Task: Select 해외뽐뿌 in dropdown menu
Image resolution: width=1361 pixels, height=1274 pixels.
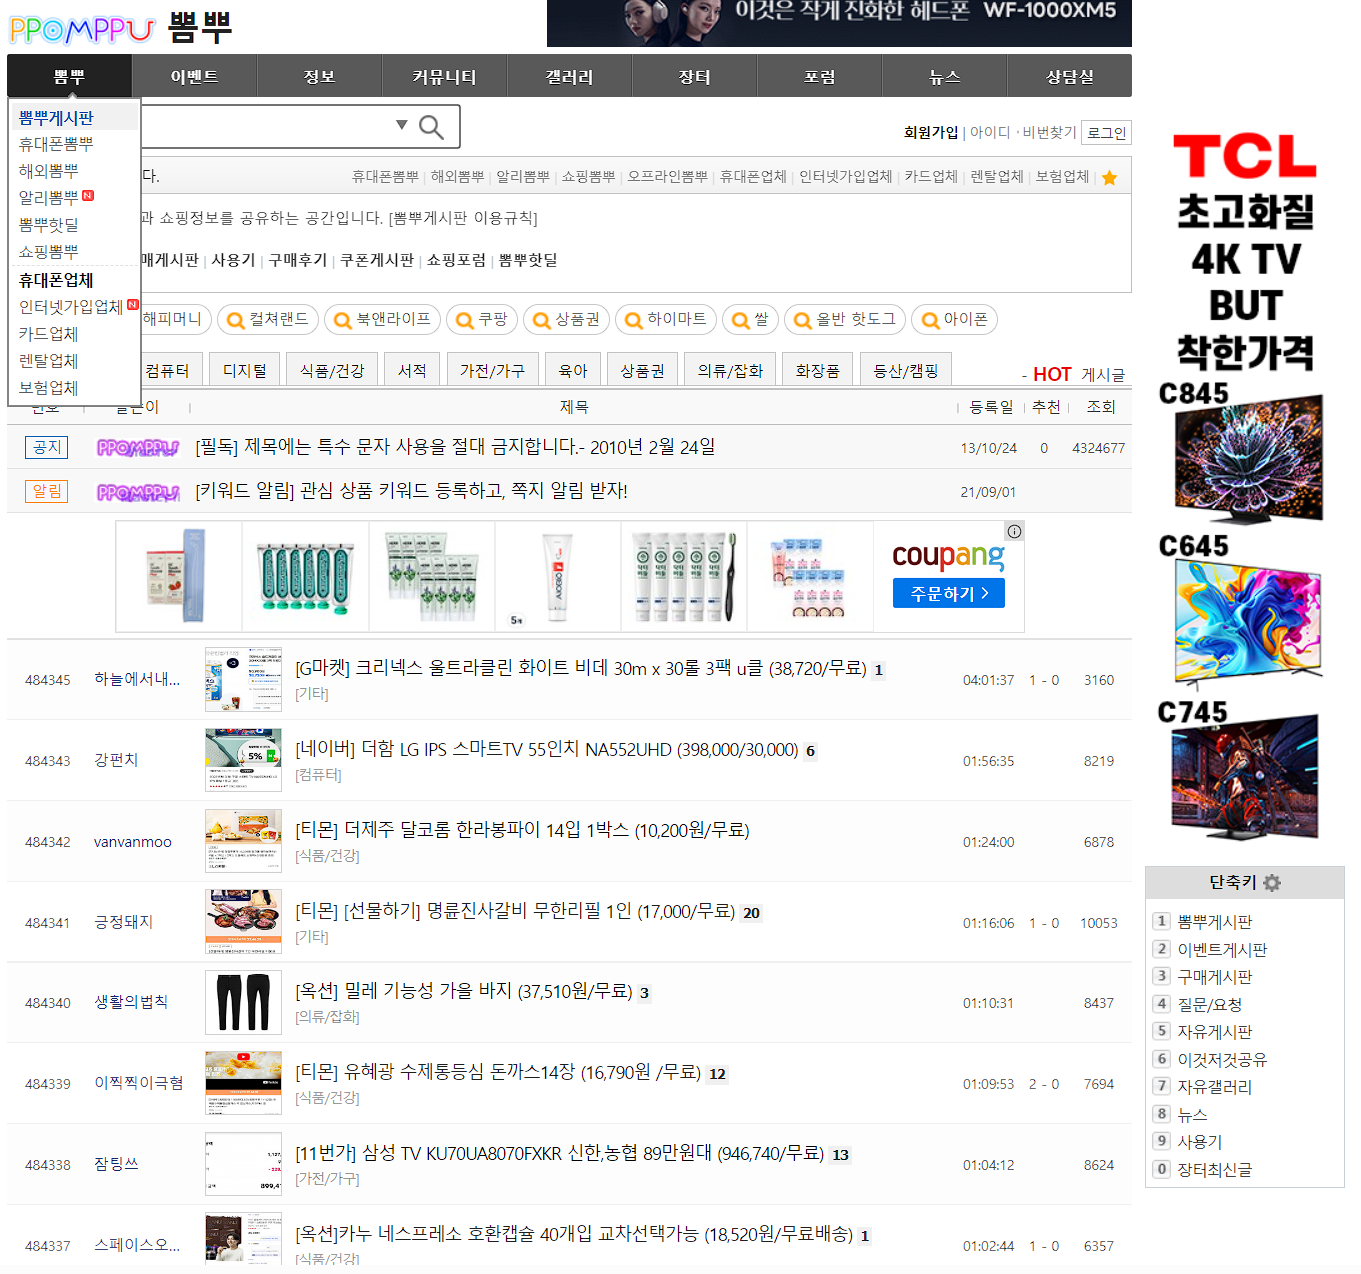Action: click(x=48, y=171)
